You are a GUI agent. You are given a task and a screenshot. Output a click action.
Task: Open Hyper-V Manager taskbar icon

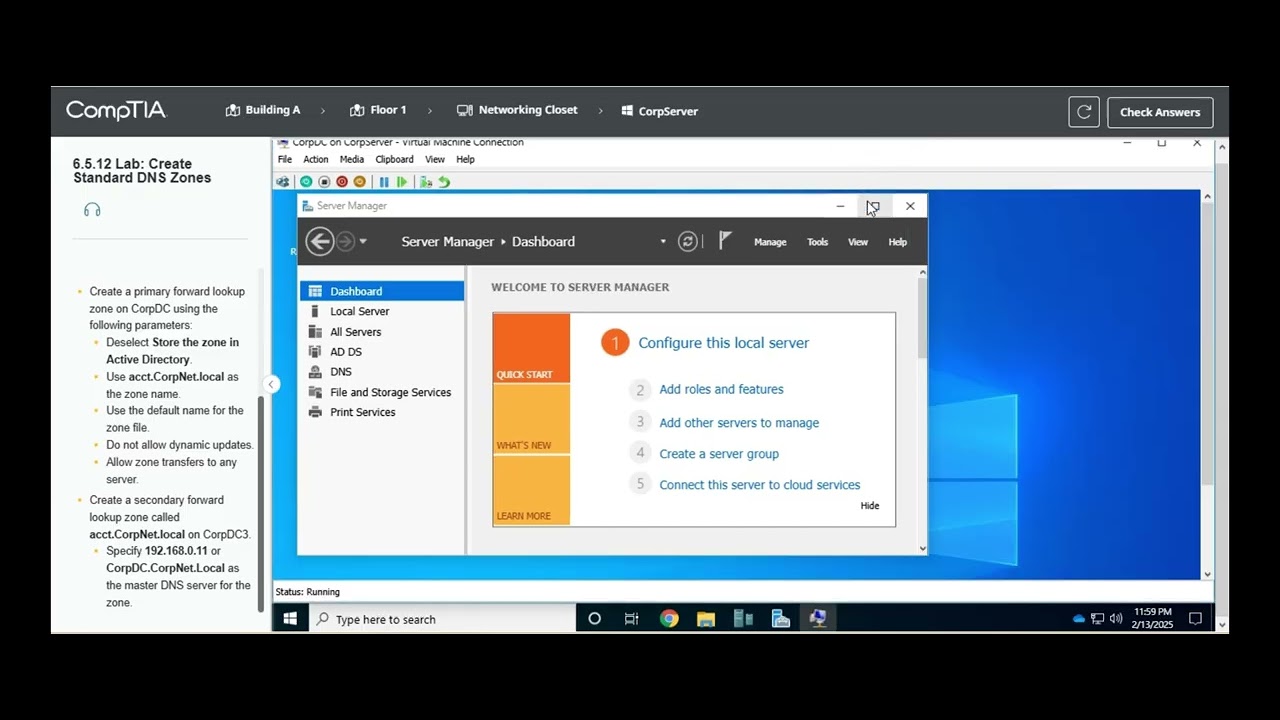743,619
